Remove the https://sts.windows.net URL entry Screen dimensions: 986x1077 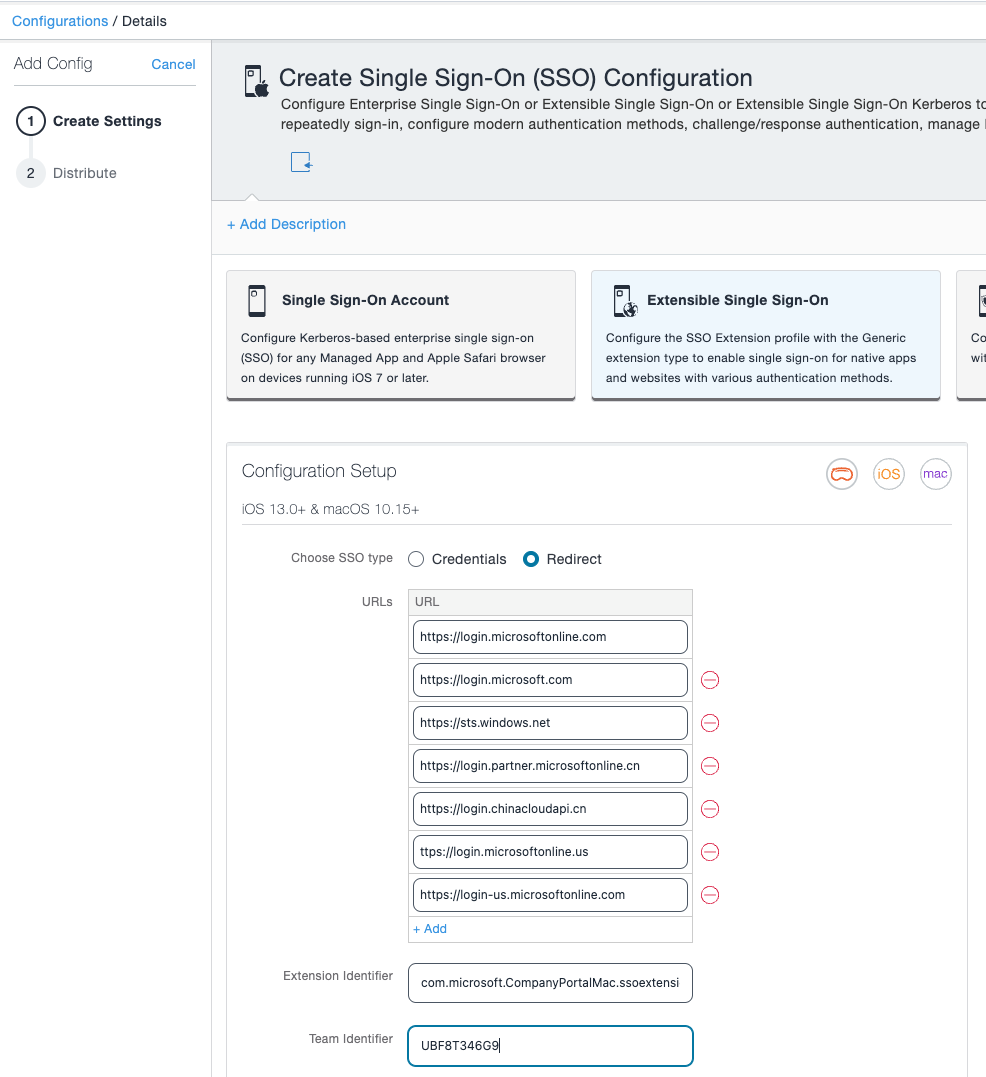coord(709,723)
